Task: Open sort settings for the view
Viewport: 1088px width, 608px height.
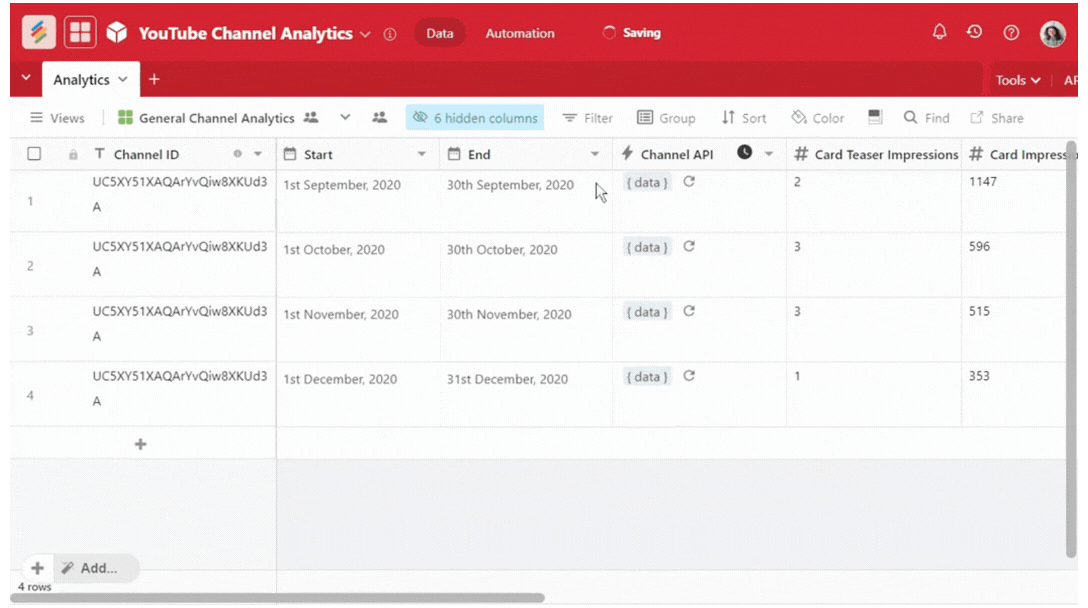Action: pyautogui.click(x=744, y=117)
